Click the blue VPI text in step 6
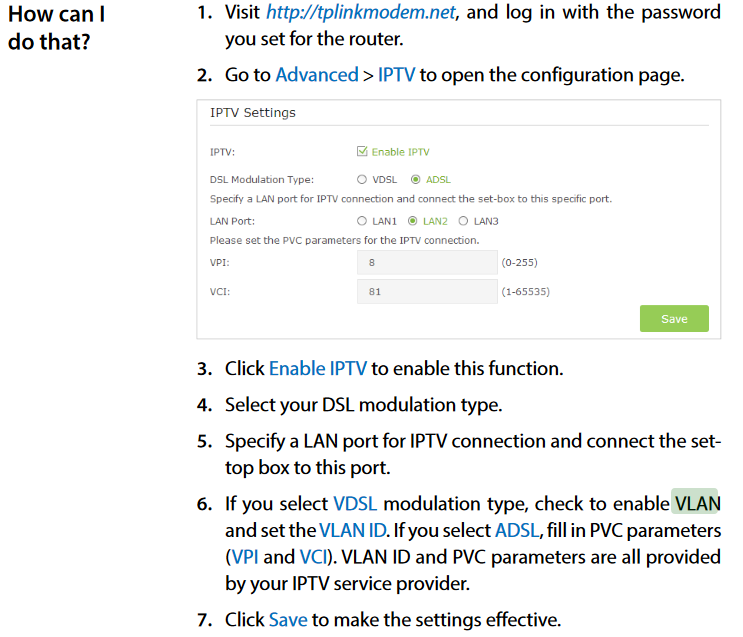 [245, 557]
